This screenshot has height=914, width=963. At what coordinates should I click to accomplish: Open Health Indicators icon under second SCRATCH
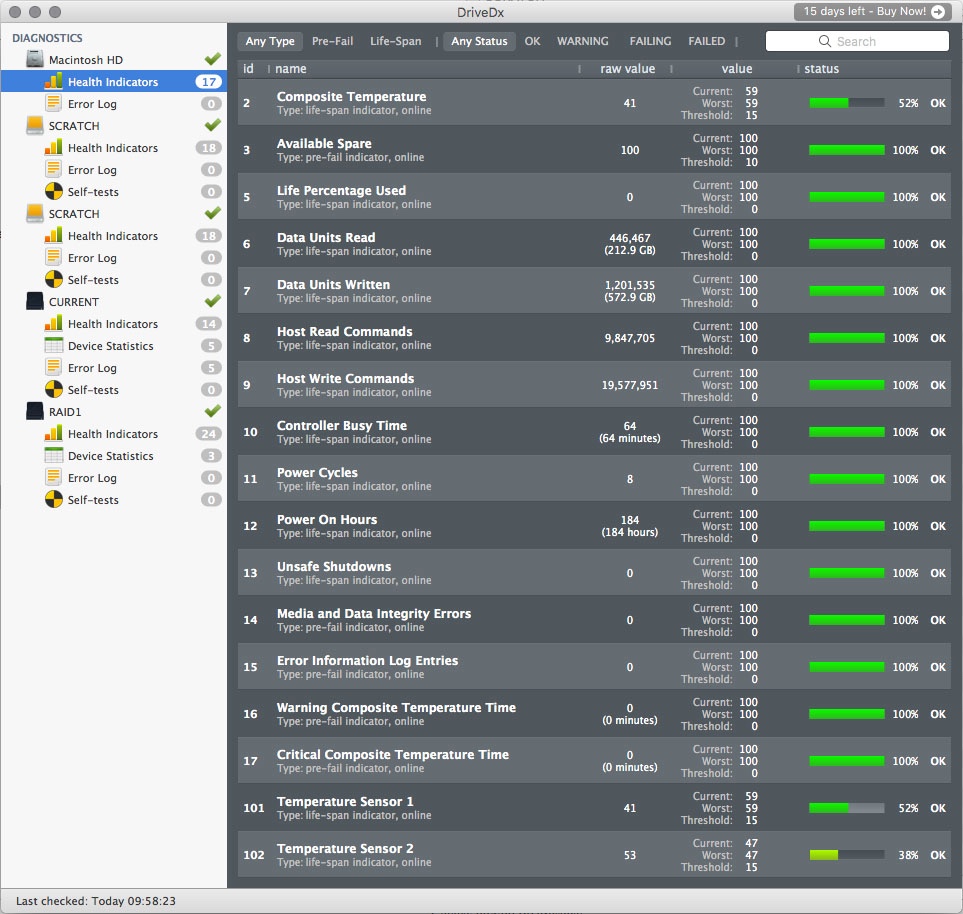[x=53, y=236]
